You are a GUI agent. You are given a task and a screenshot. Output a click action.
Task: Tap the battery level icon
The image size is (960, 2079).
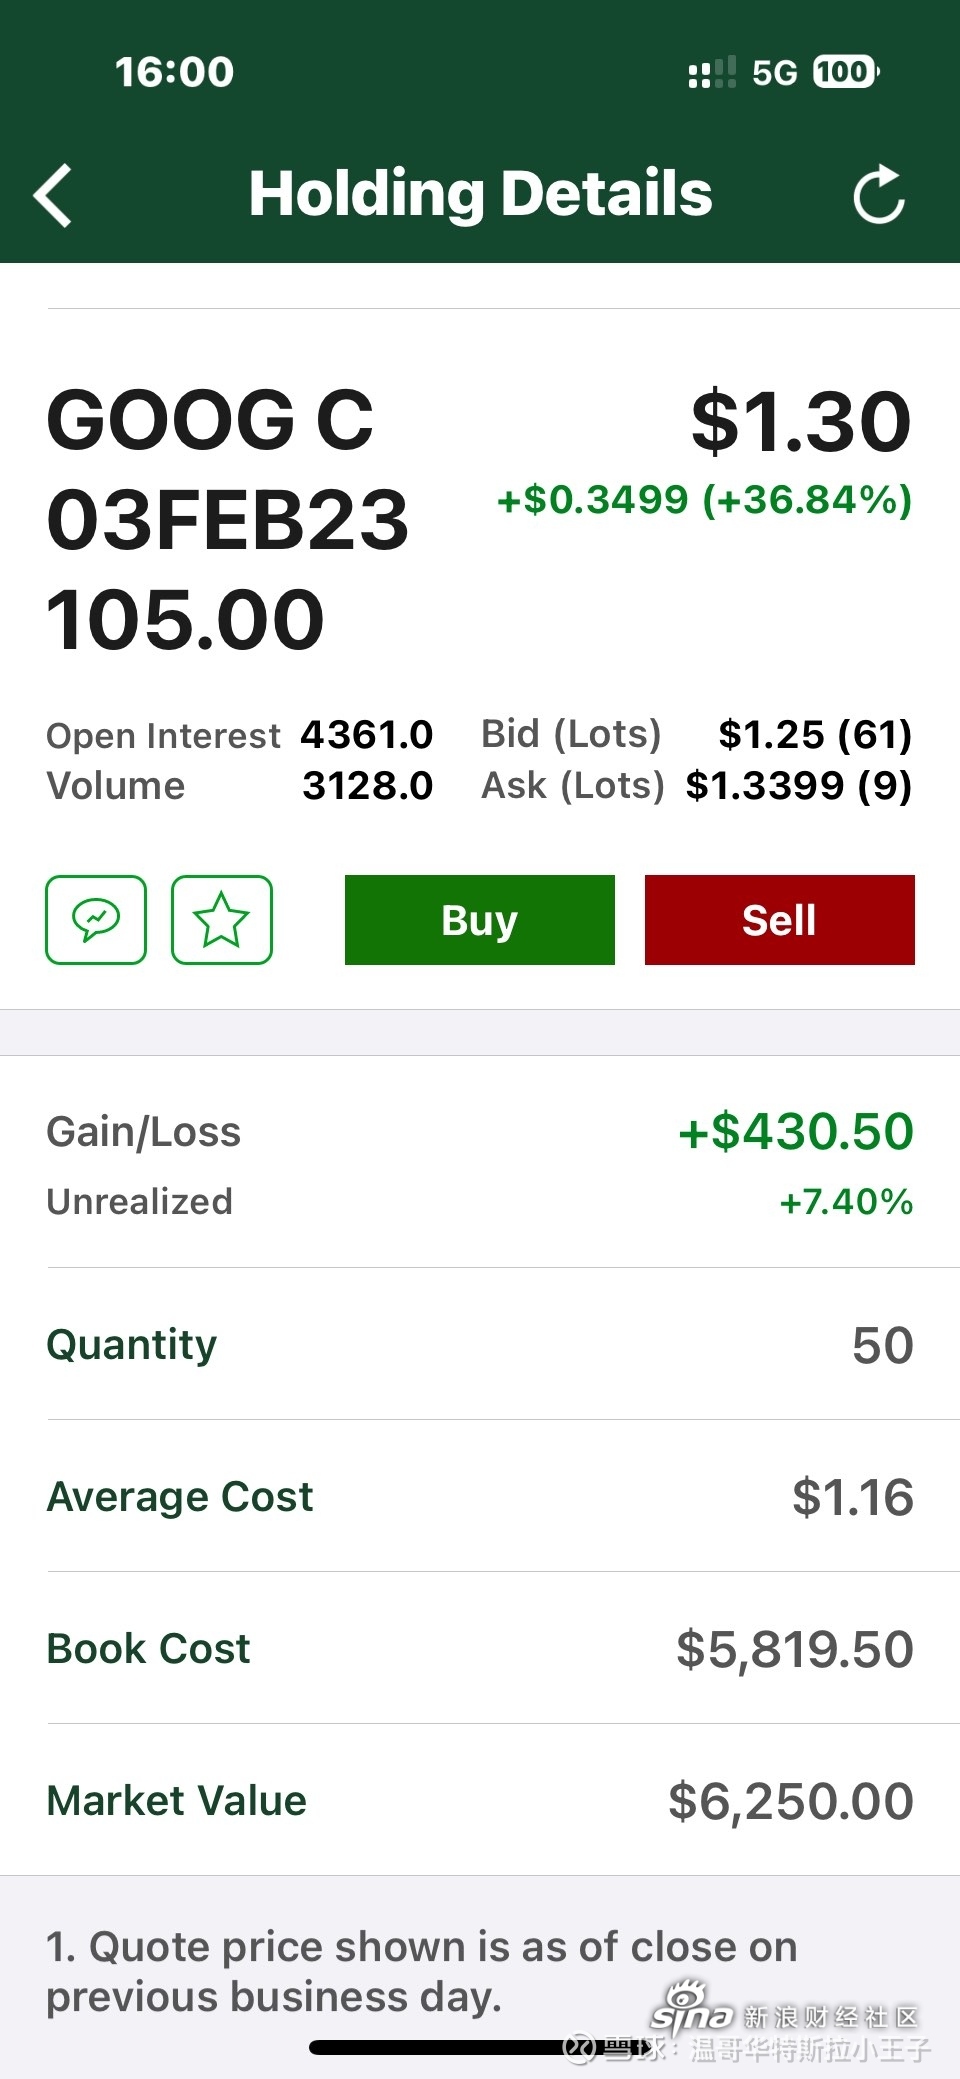coord(845,72)
